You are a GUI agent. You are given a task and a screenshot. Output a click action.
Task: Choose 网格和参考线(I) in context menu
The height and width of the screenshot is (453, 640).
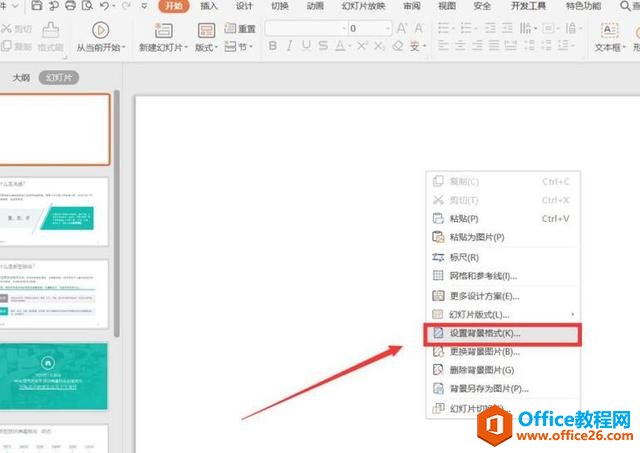click(x=503, y=276)
